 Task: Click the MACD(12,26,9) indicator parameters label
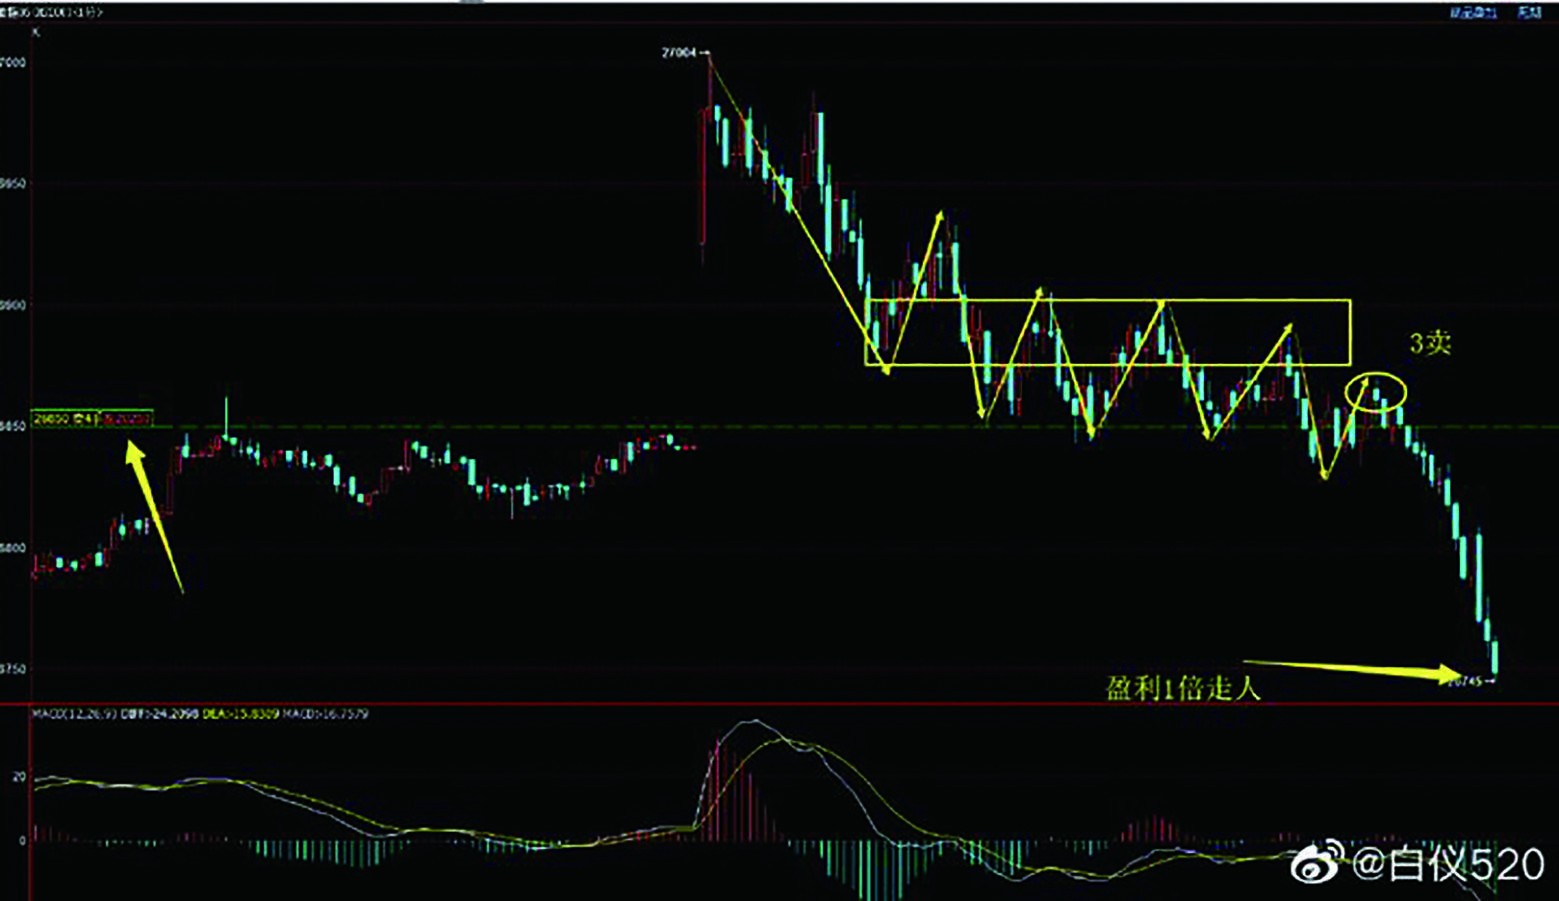click(x=75, y=714)
